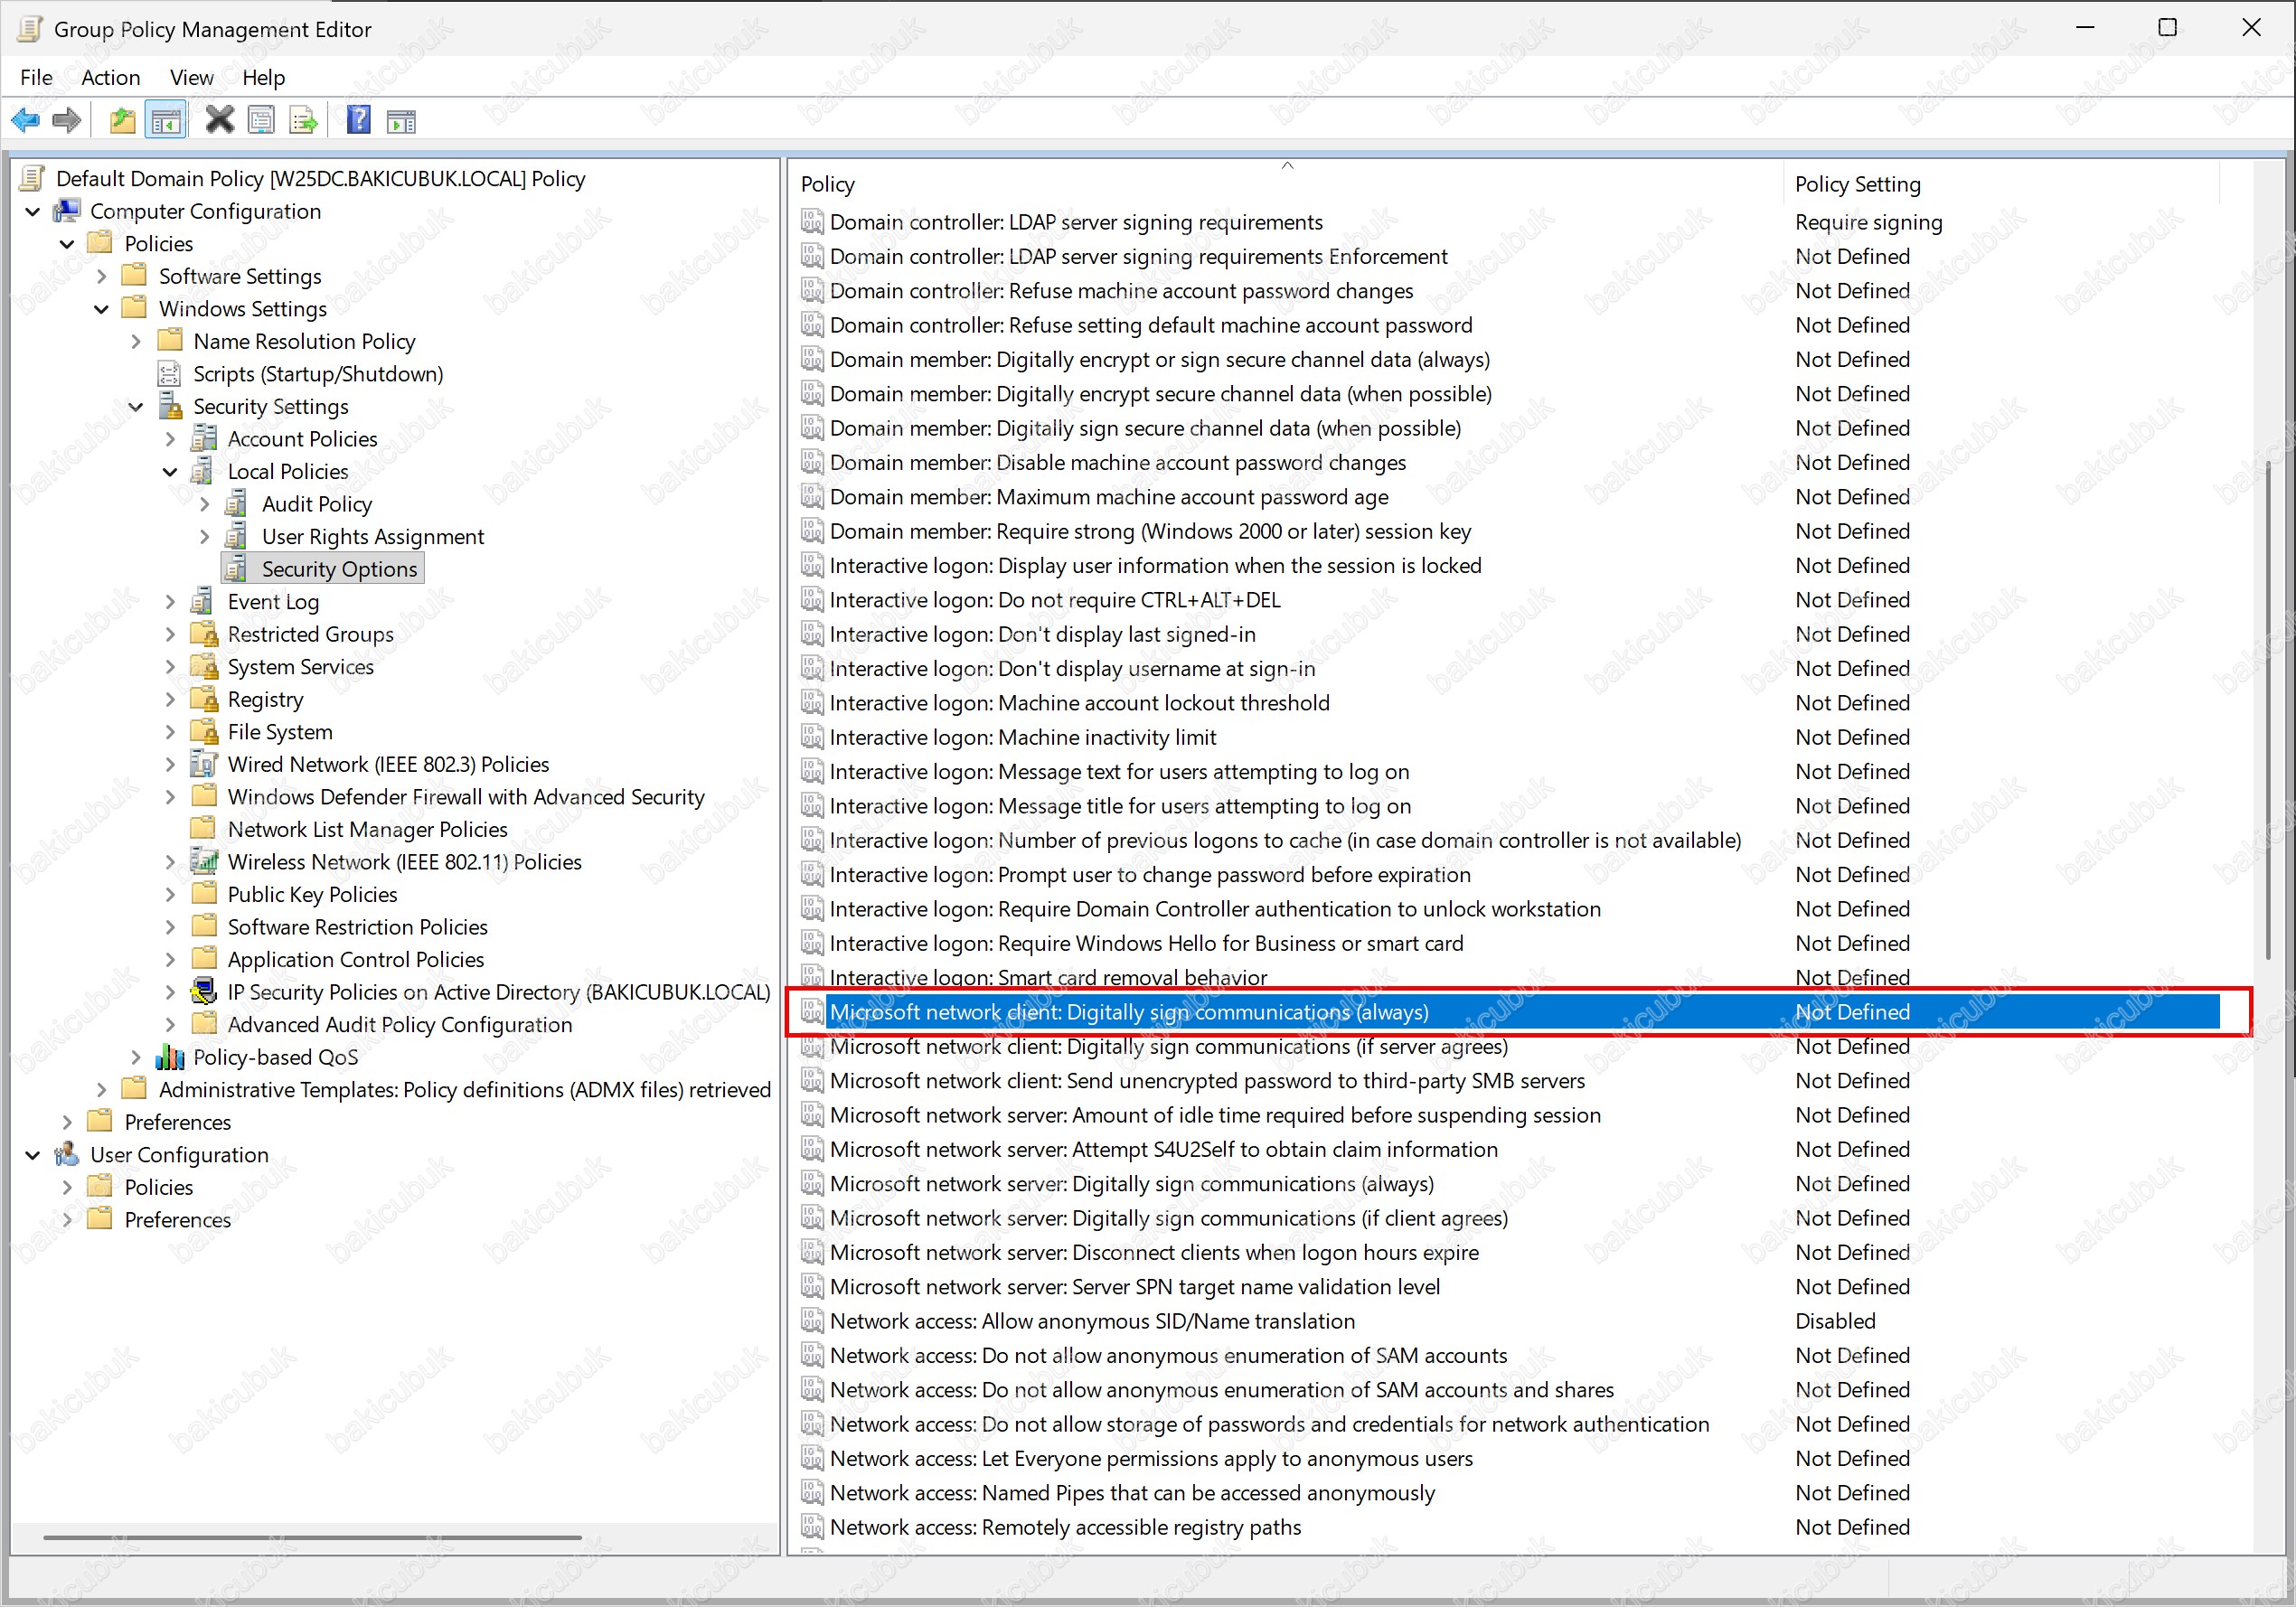Collapse the Local Policies node
Image resolution: width=2296 pixels, height=1607 pixels.
coord(170,472)
